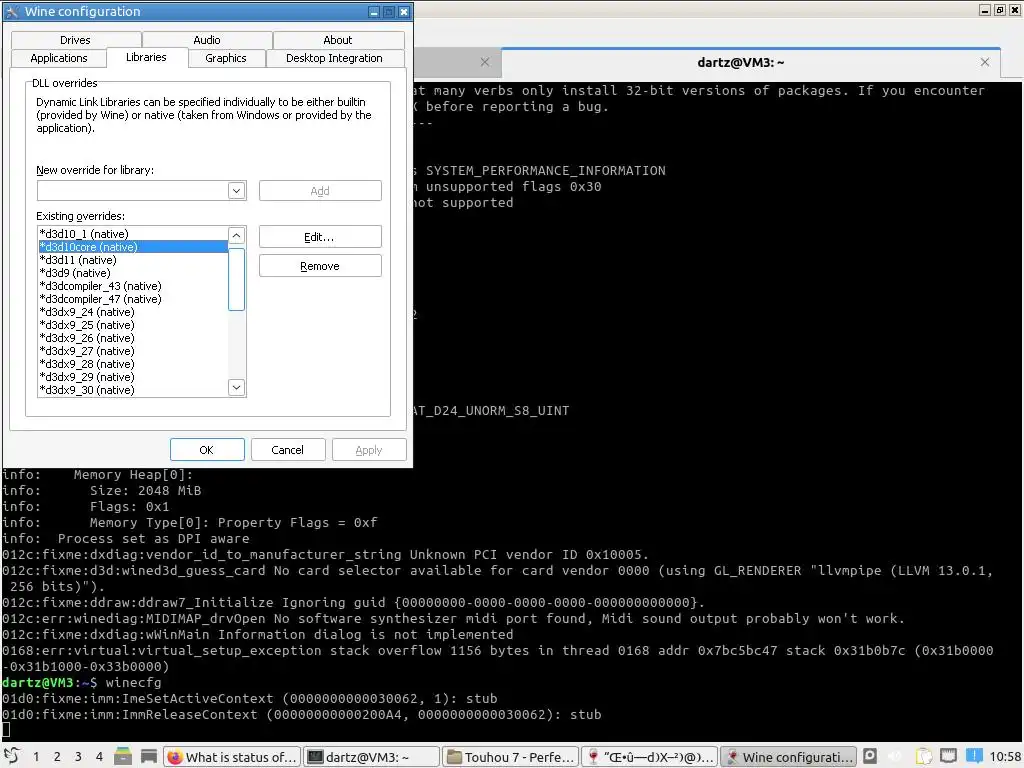Screen dimensions: 1024x768
Task: Open the clipboard manager tray icon
Action: point(923,756)
